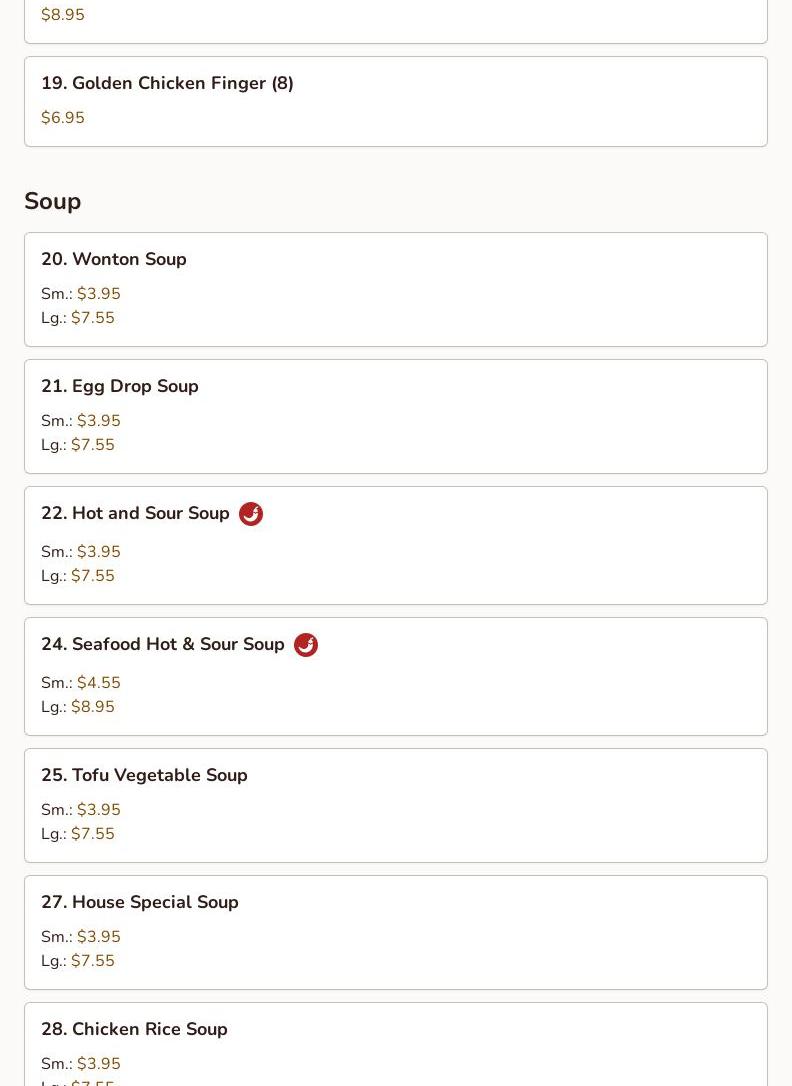Viewport: 792px width, 1086px height.
Task: Select 27. House Special Soup item
Action: click(x=396, y=932)
